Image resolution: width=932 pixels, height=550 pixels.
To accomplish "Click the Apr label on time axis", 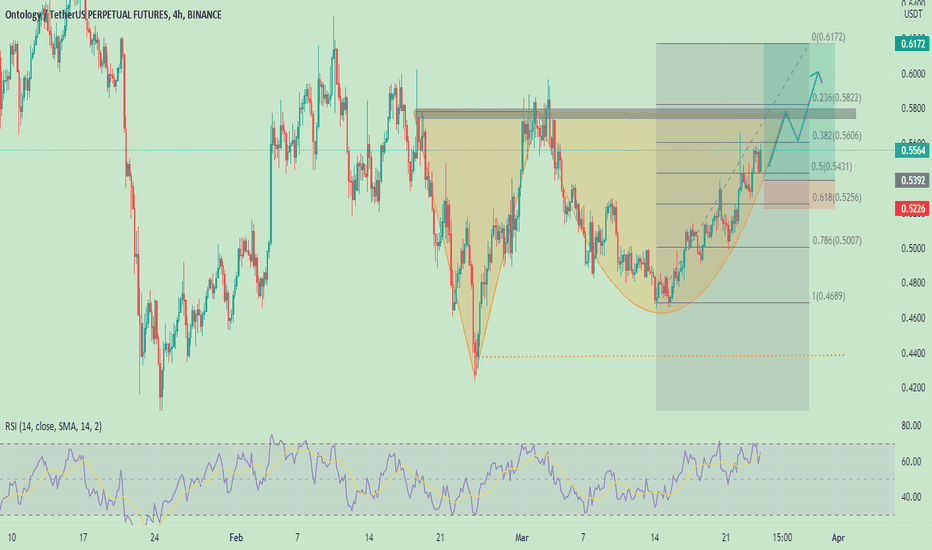I will click(x=838, y=538).
